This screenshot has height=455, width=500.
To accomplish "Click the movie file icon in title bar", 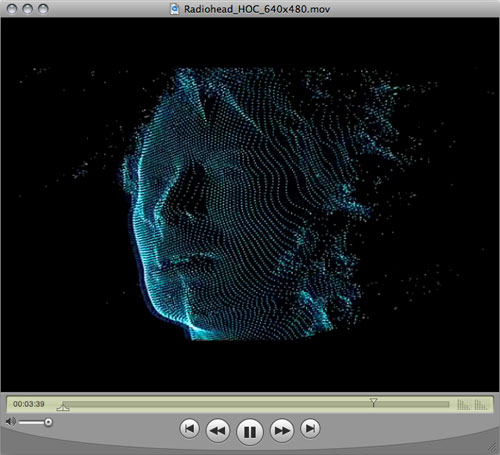I will 174,9.
